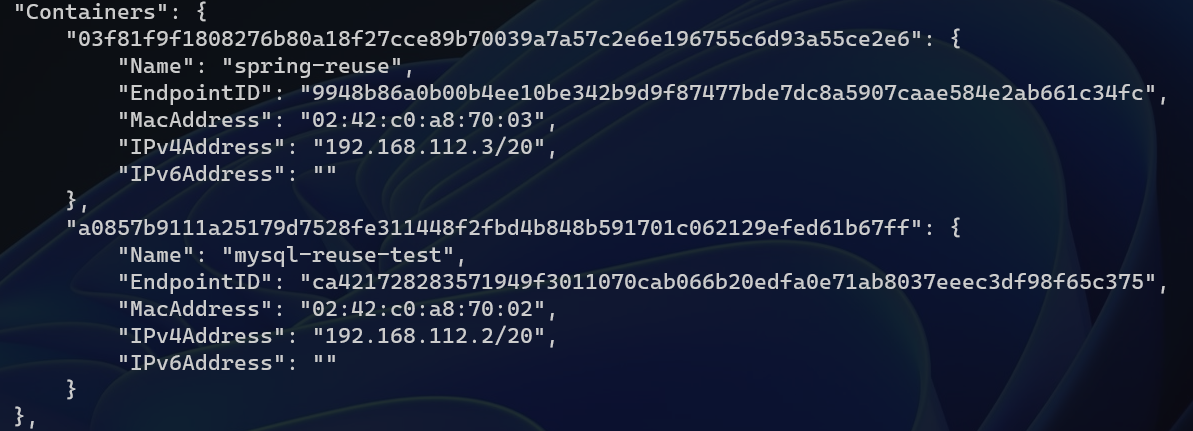Screen dimensions: 1193x431
Task: Click EndpointID value starting with 9948b86a
Action: (727, 93)
